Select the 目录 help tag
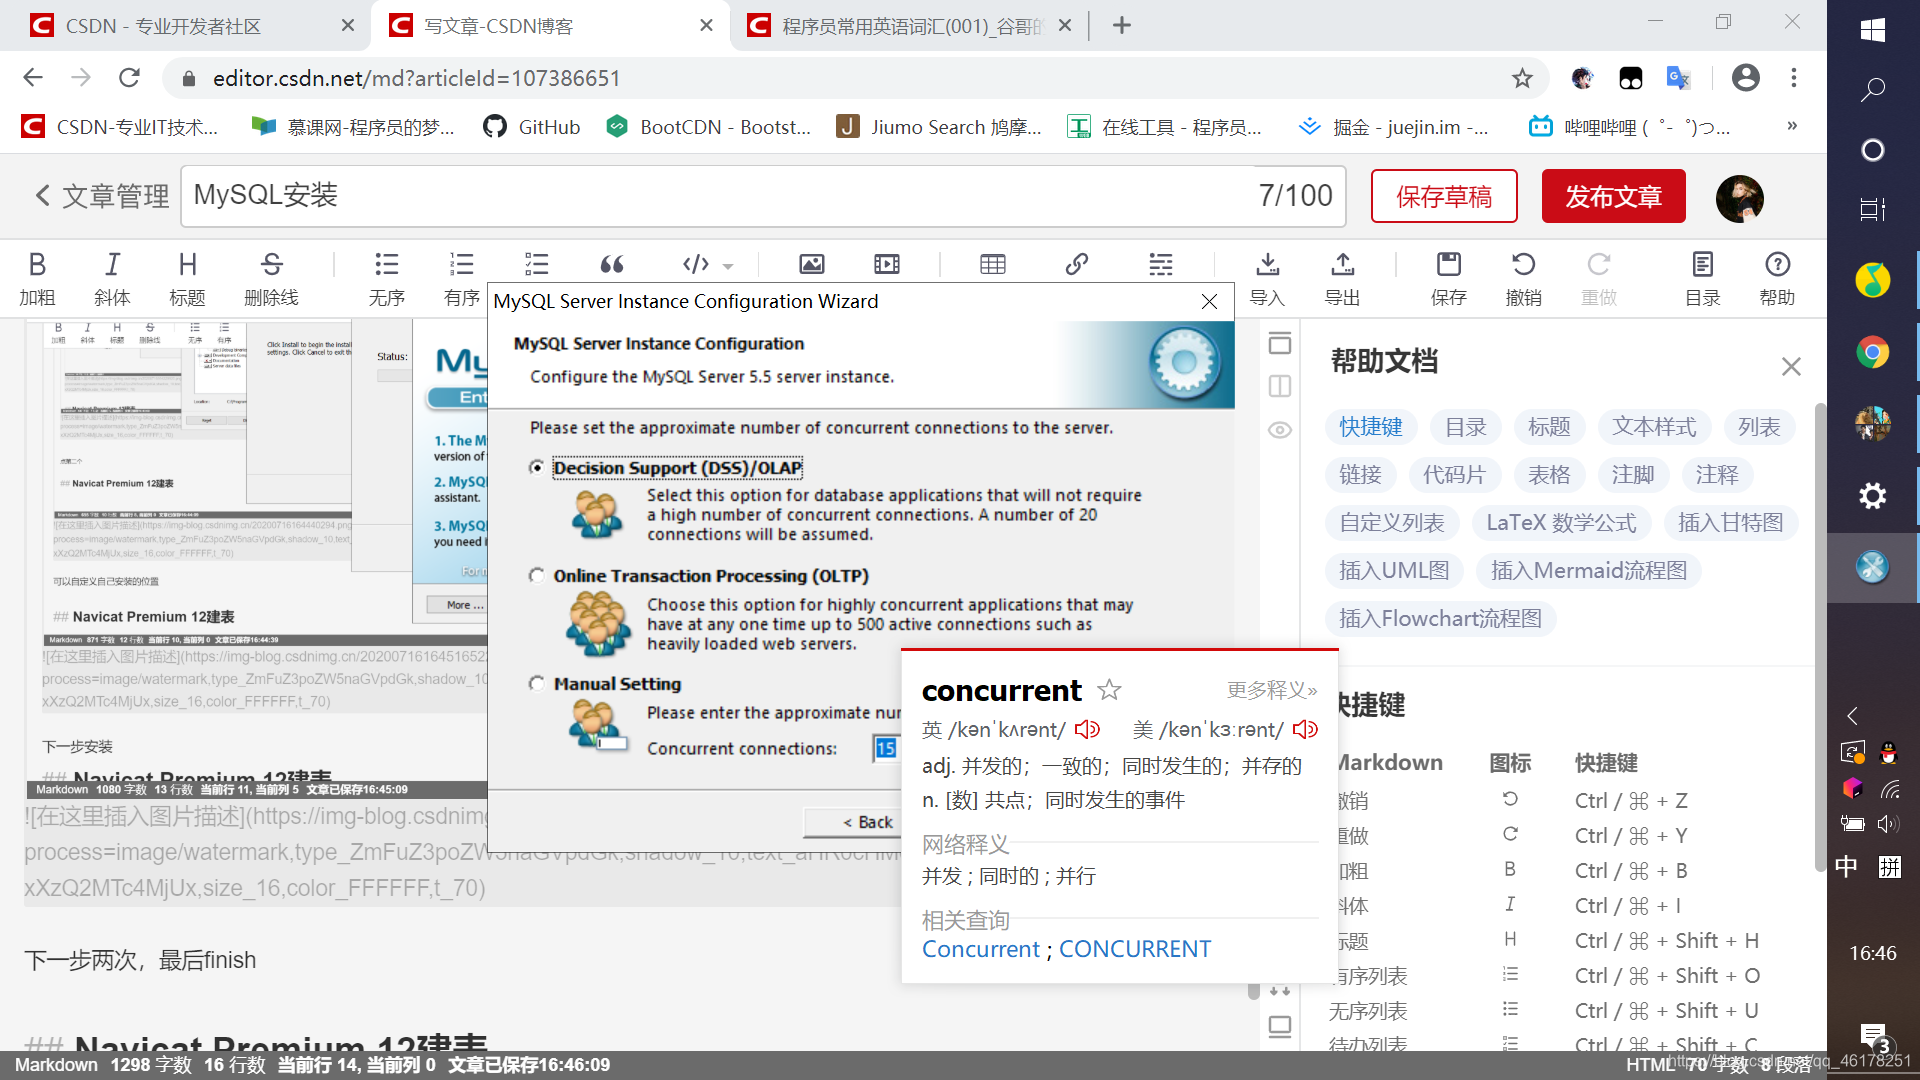Screen dimensions: 1920x1080 pyautogui.click(x=1465, y=427)
